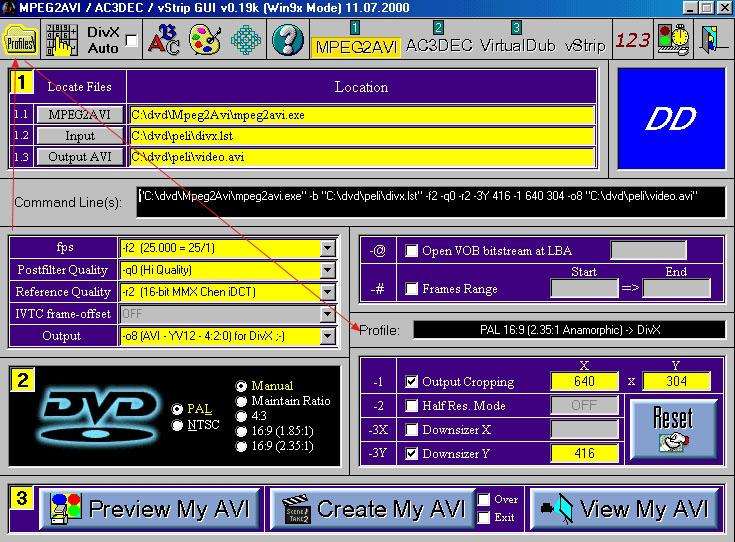Click the Downsizer Y value 416
The height and width of the screenshot is (542, 735).
click(584, 453)
